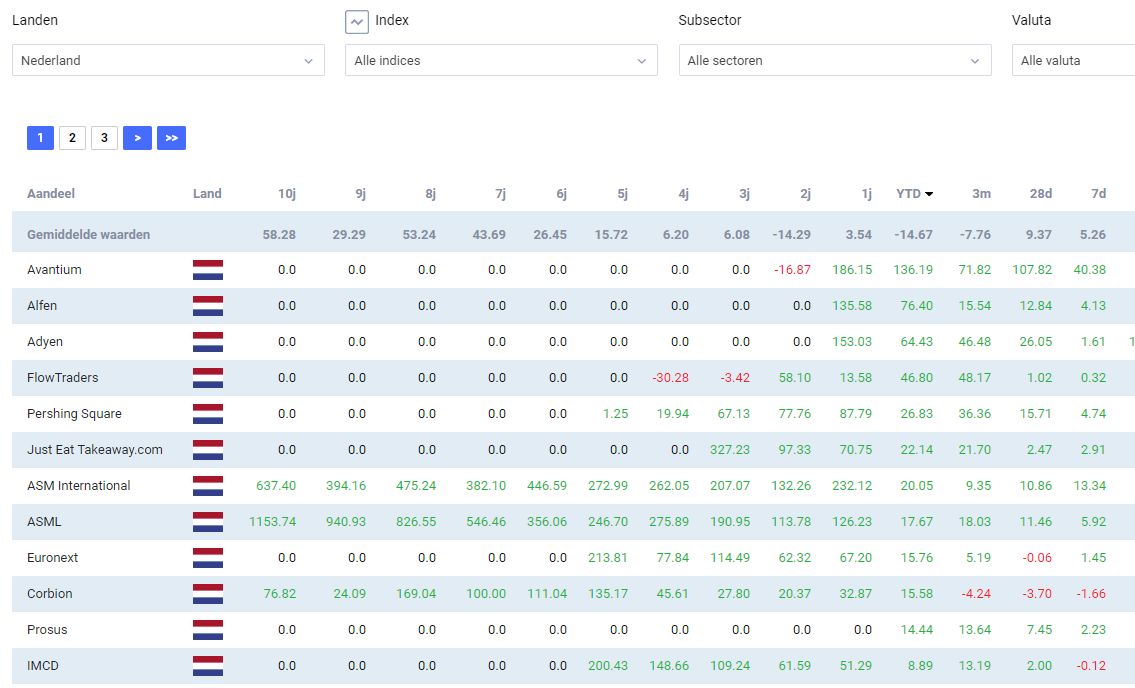Image resolution: width=1135 pixels, height=688 pixels.
Task: Go to page 2 of results
Action: pos(72,138)
